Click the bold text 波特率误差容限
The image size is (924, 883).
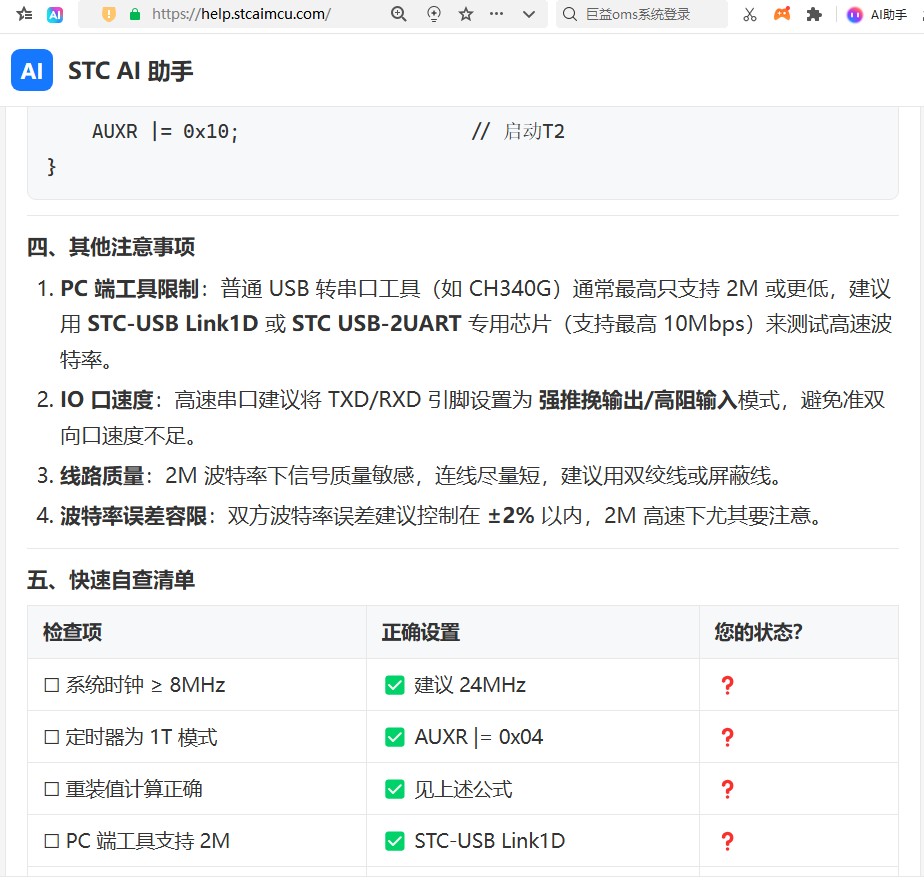click(x=133, y=516)
